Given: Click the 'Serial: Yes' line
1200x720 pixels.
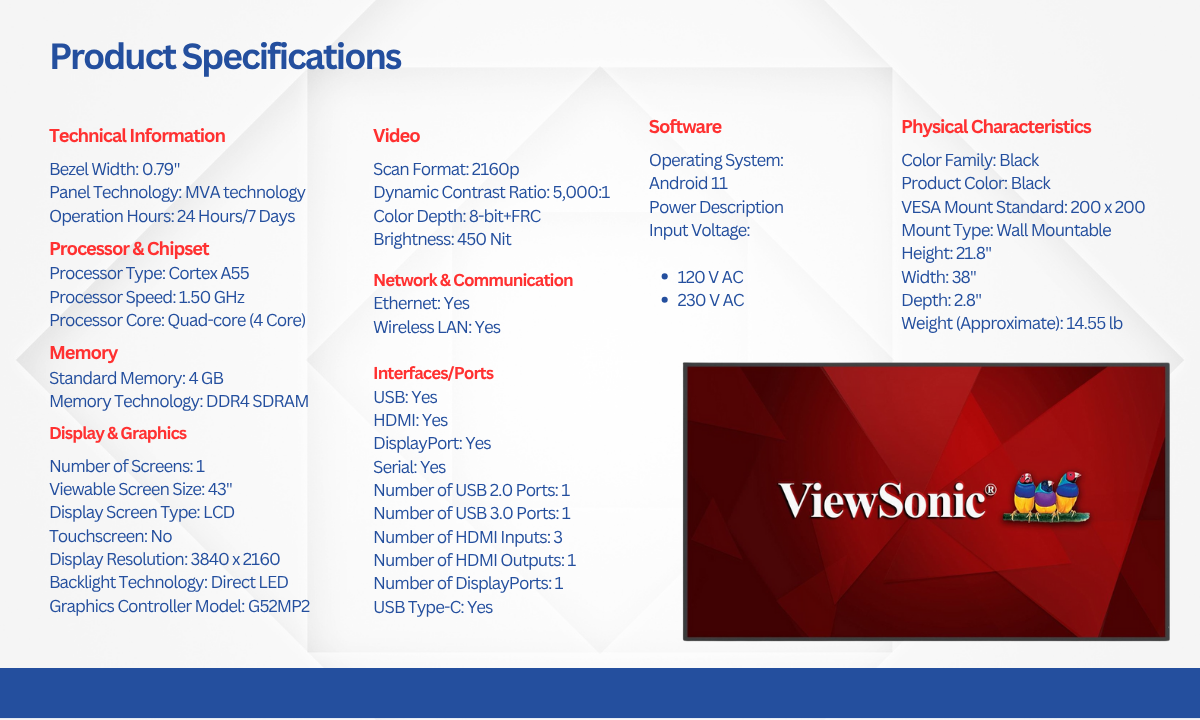Looking at the screenshot, I should click(x=410, y=467).
